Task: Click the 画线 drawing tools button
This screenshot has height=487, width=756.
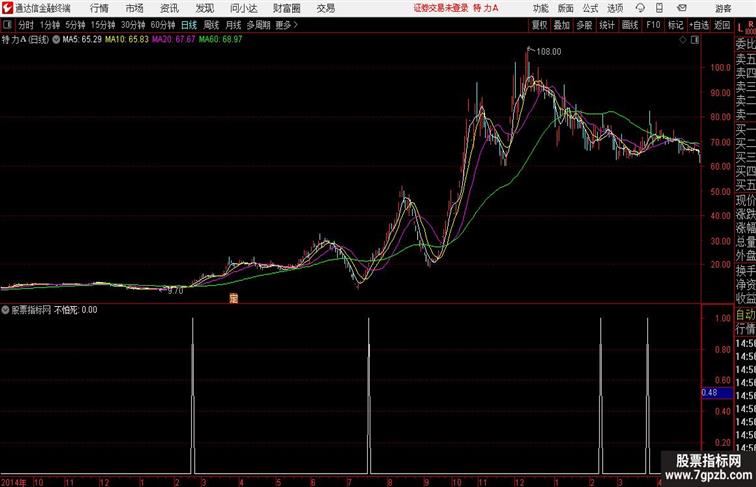Action: (630, 25)
